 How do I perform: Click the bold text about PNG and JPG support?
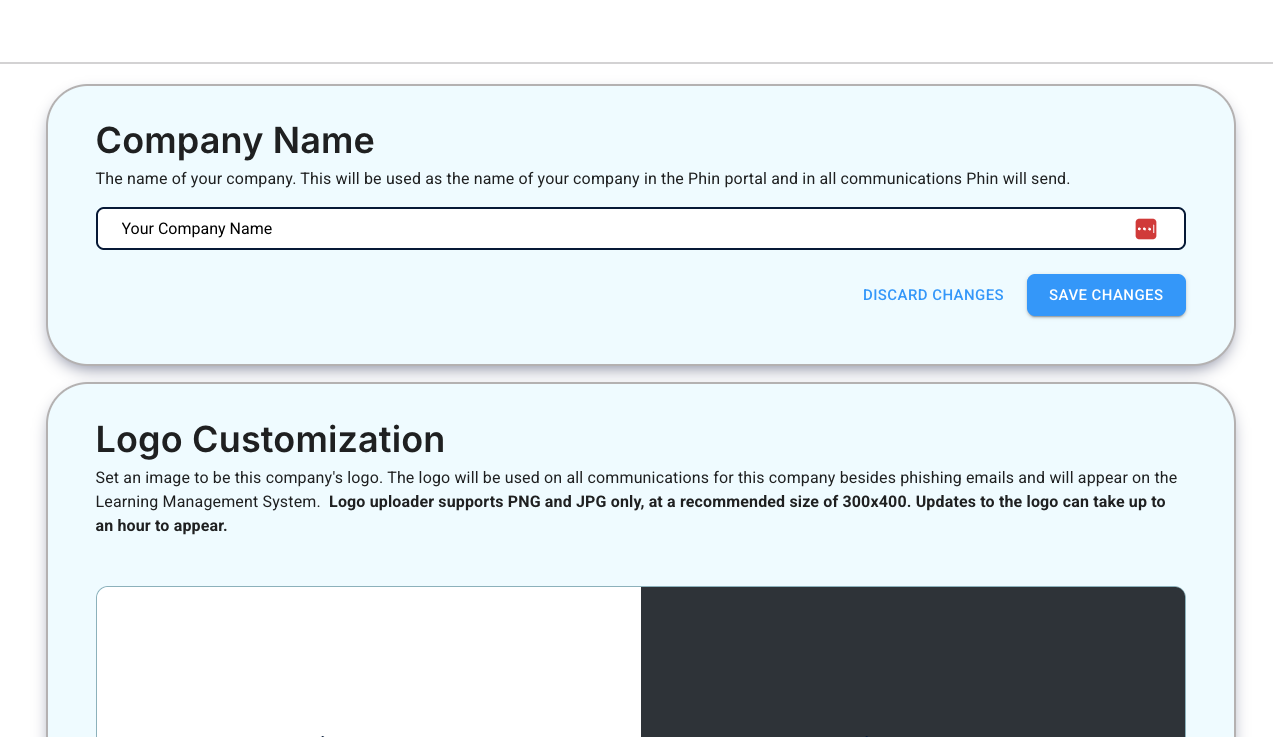coord(630,513)
